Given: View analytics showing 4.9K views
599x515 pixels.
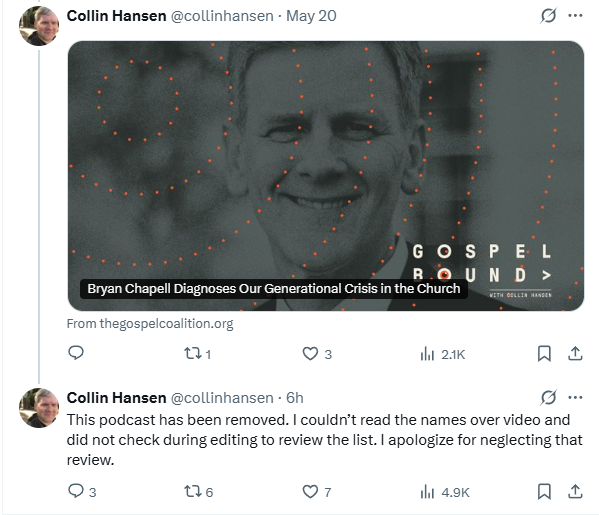Looking at the screenshot, I should click(445, 492).
